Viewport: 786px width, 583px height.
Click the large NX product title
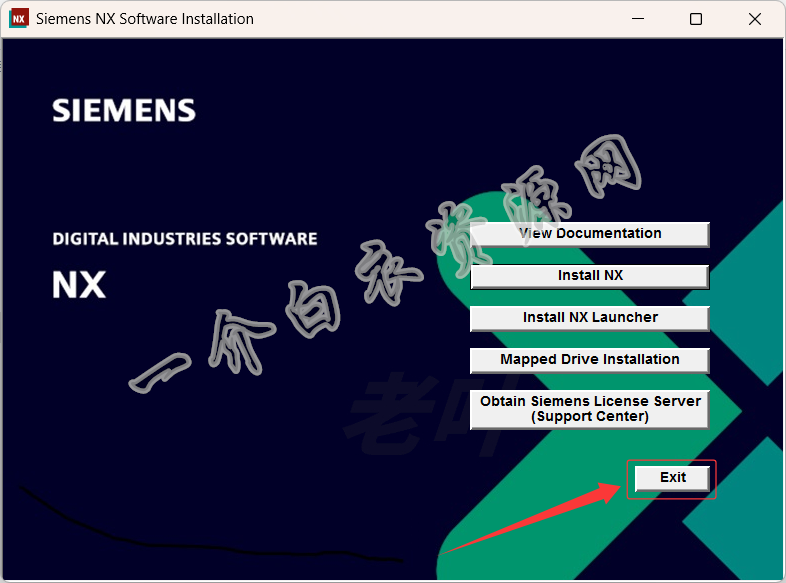(79, 285)
